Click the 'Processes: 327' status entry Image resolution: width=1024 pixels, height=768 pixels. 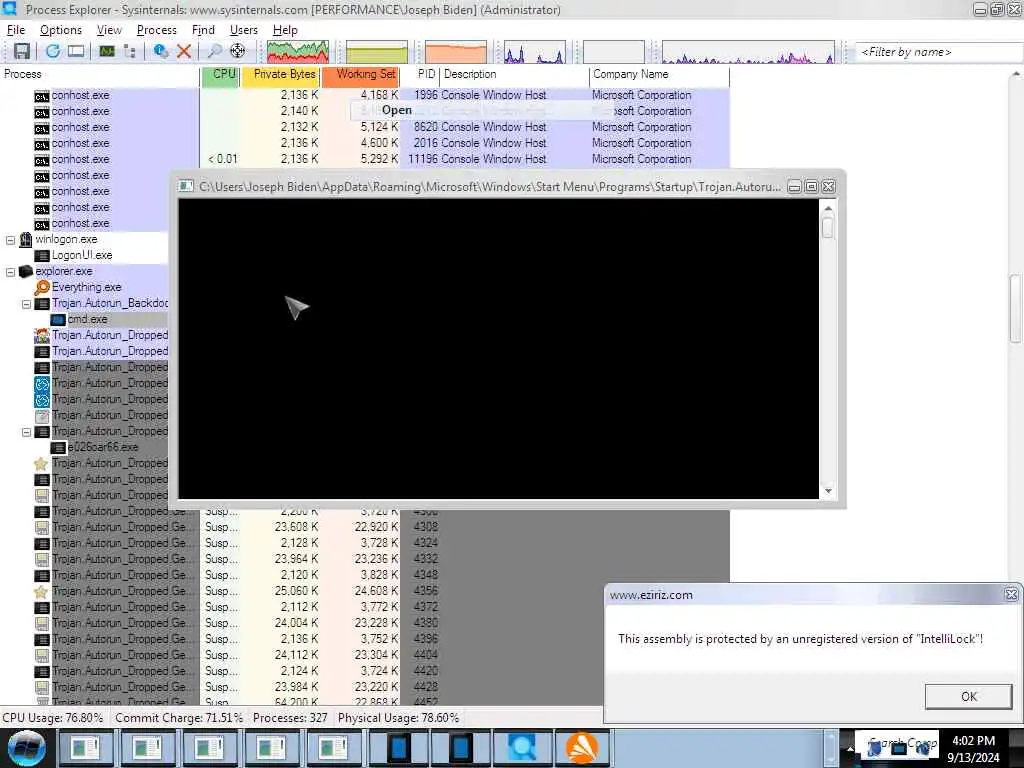tap(290, 718)
